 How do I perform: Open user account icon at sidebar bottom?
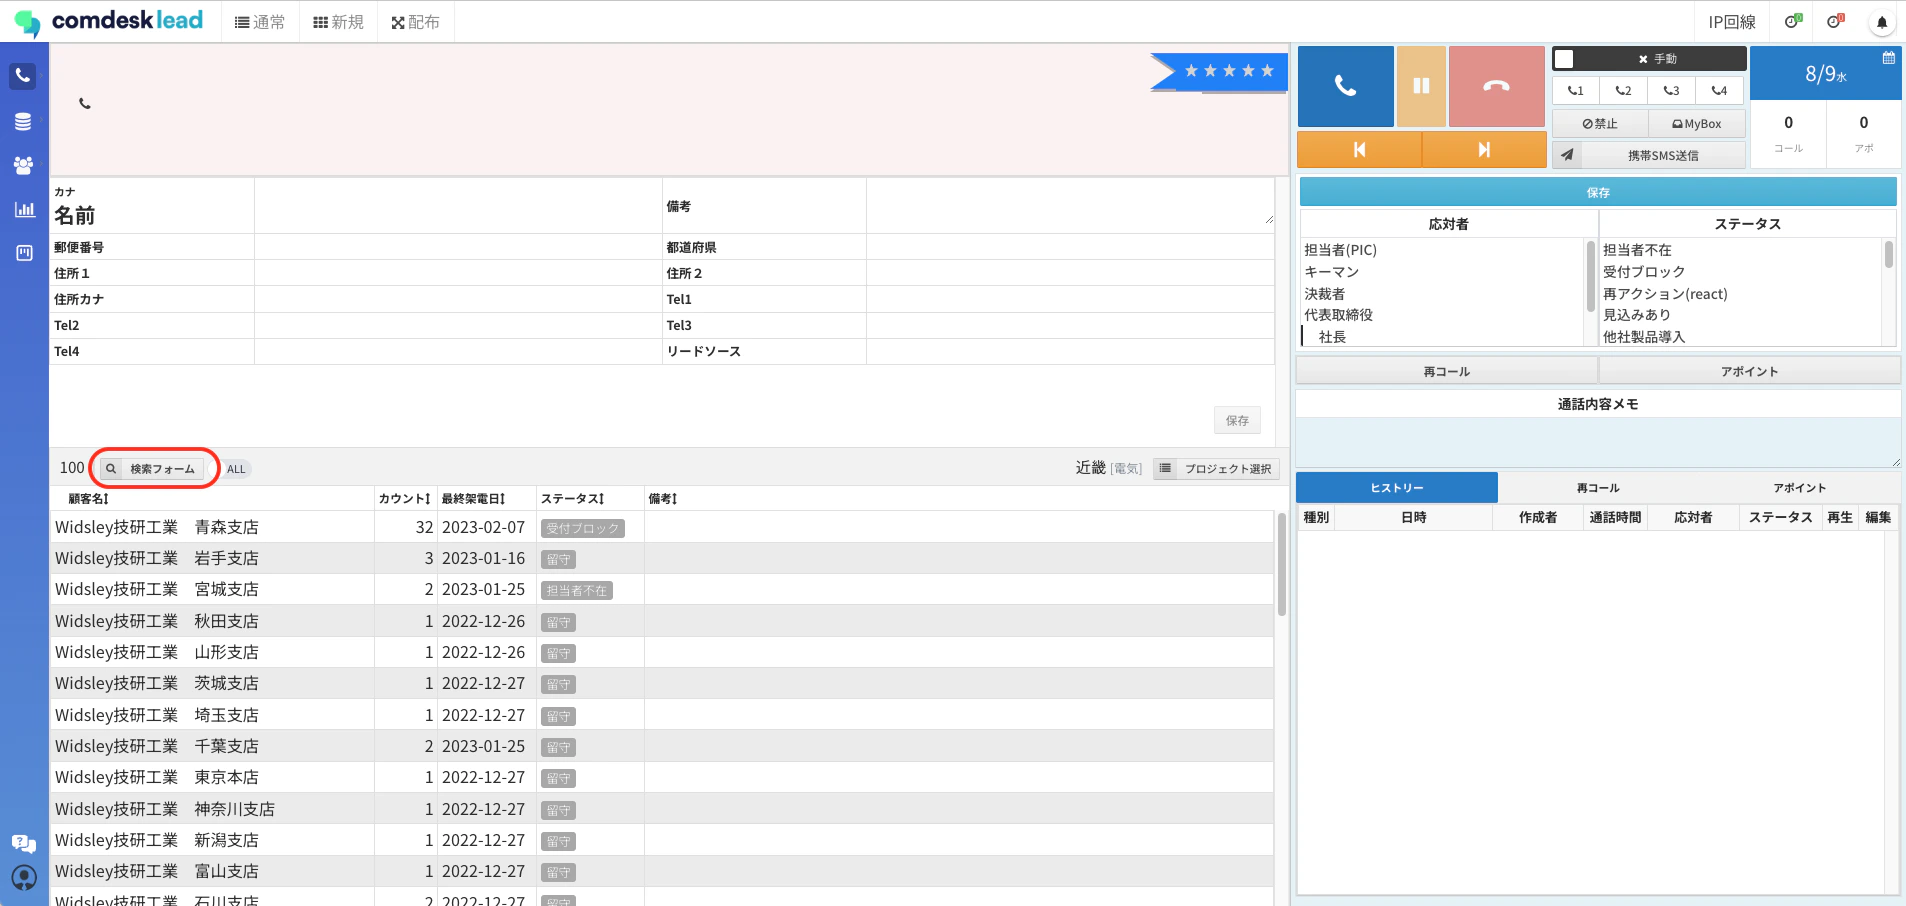pyautogui.click(x=24, y=878)
